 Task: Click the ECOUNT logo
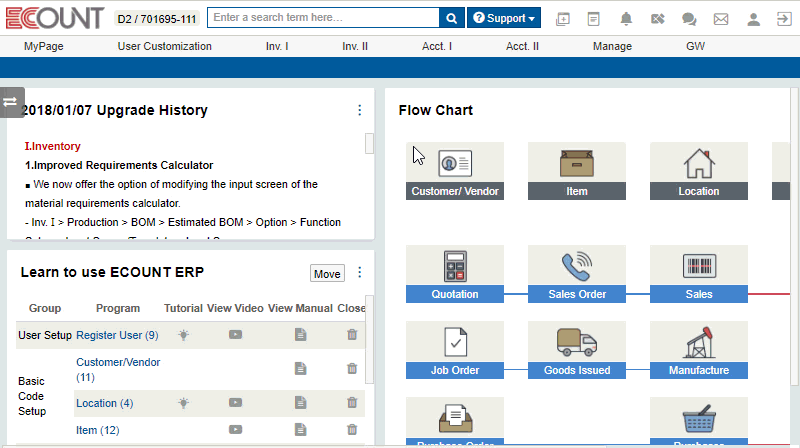pos(55,18)
